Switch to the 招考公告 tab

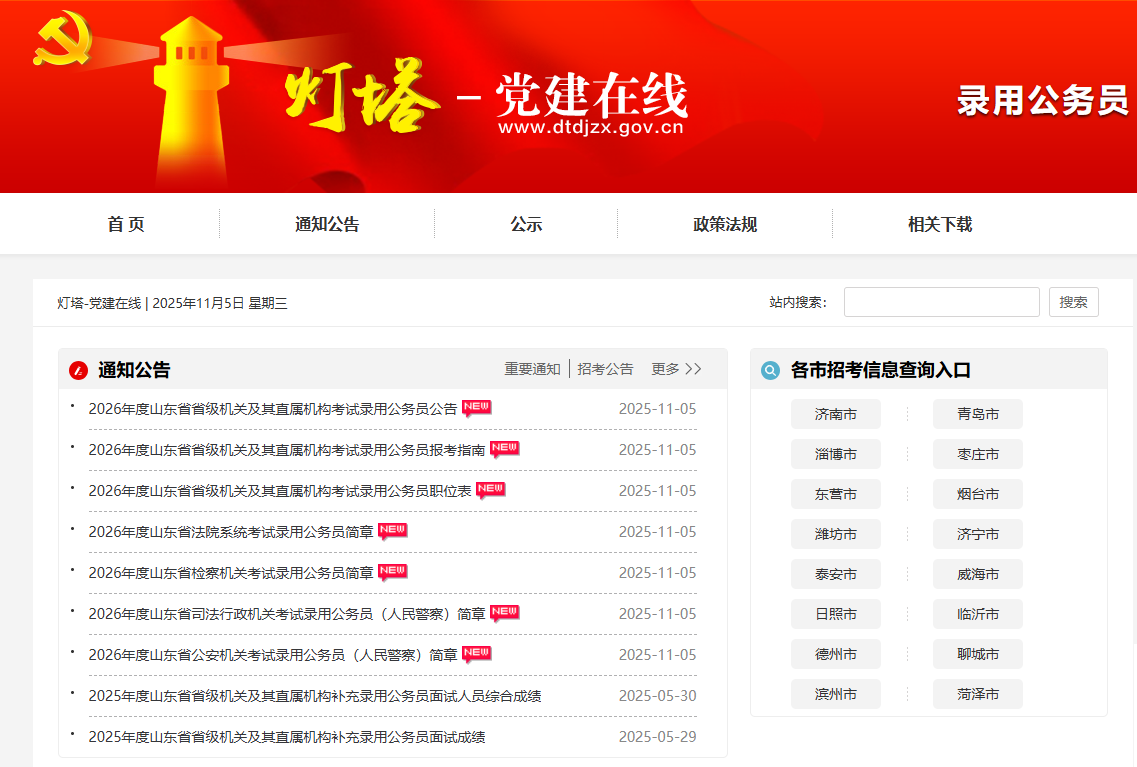click(605, 369)
